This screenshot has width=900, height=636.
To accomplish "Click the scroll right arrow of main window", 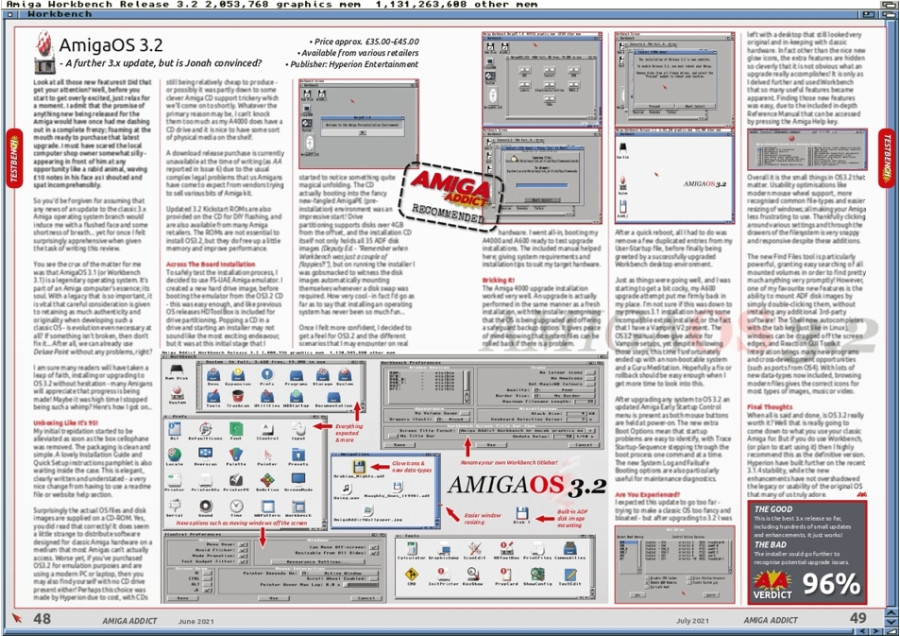I will (876, 631).
